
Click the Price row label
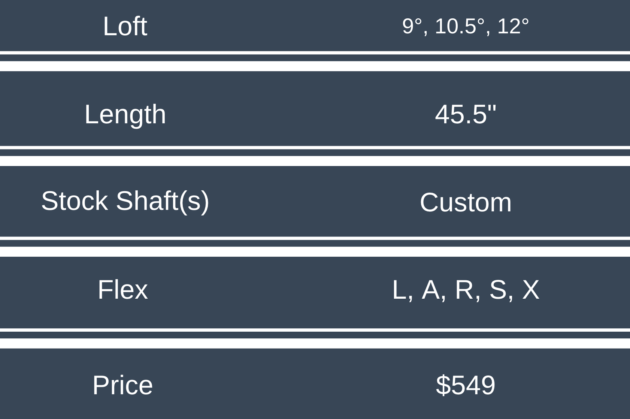click(123, 385)
